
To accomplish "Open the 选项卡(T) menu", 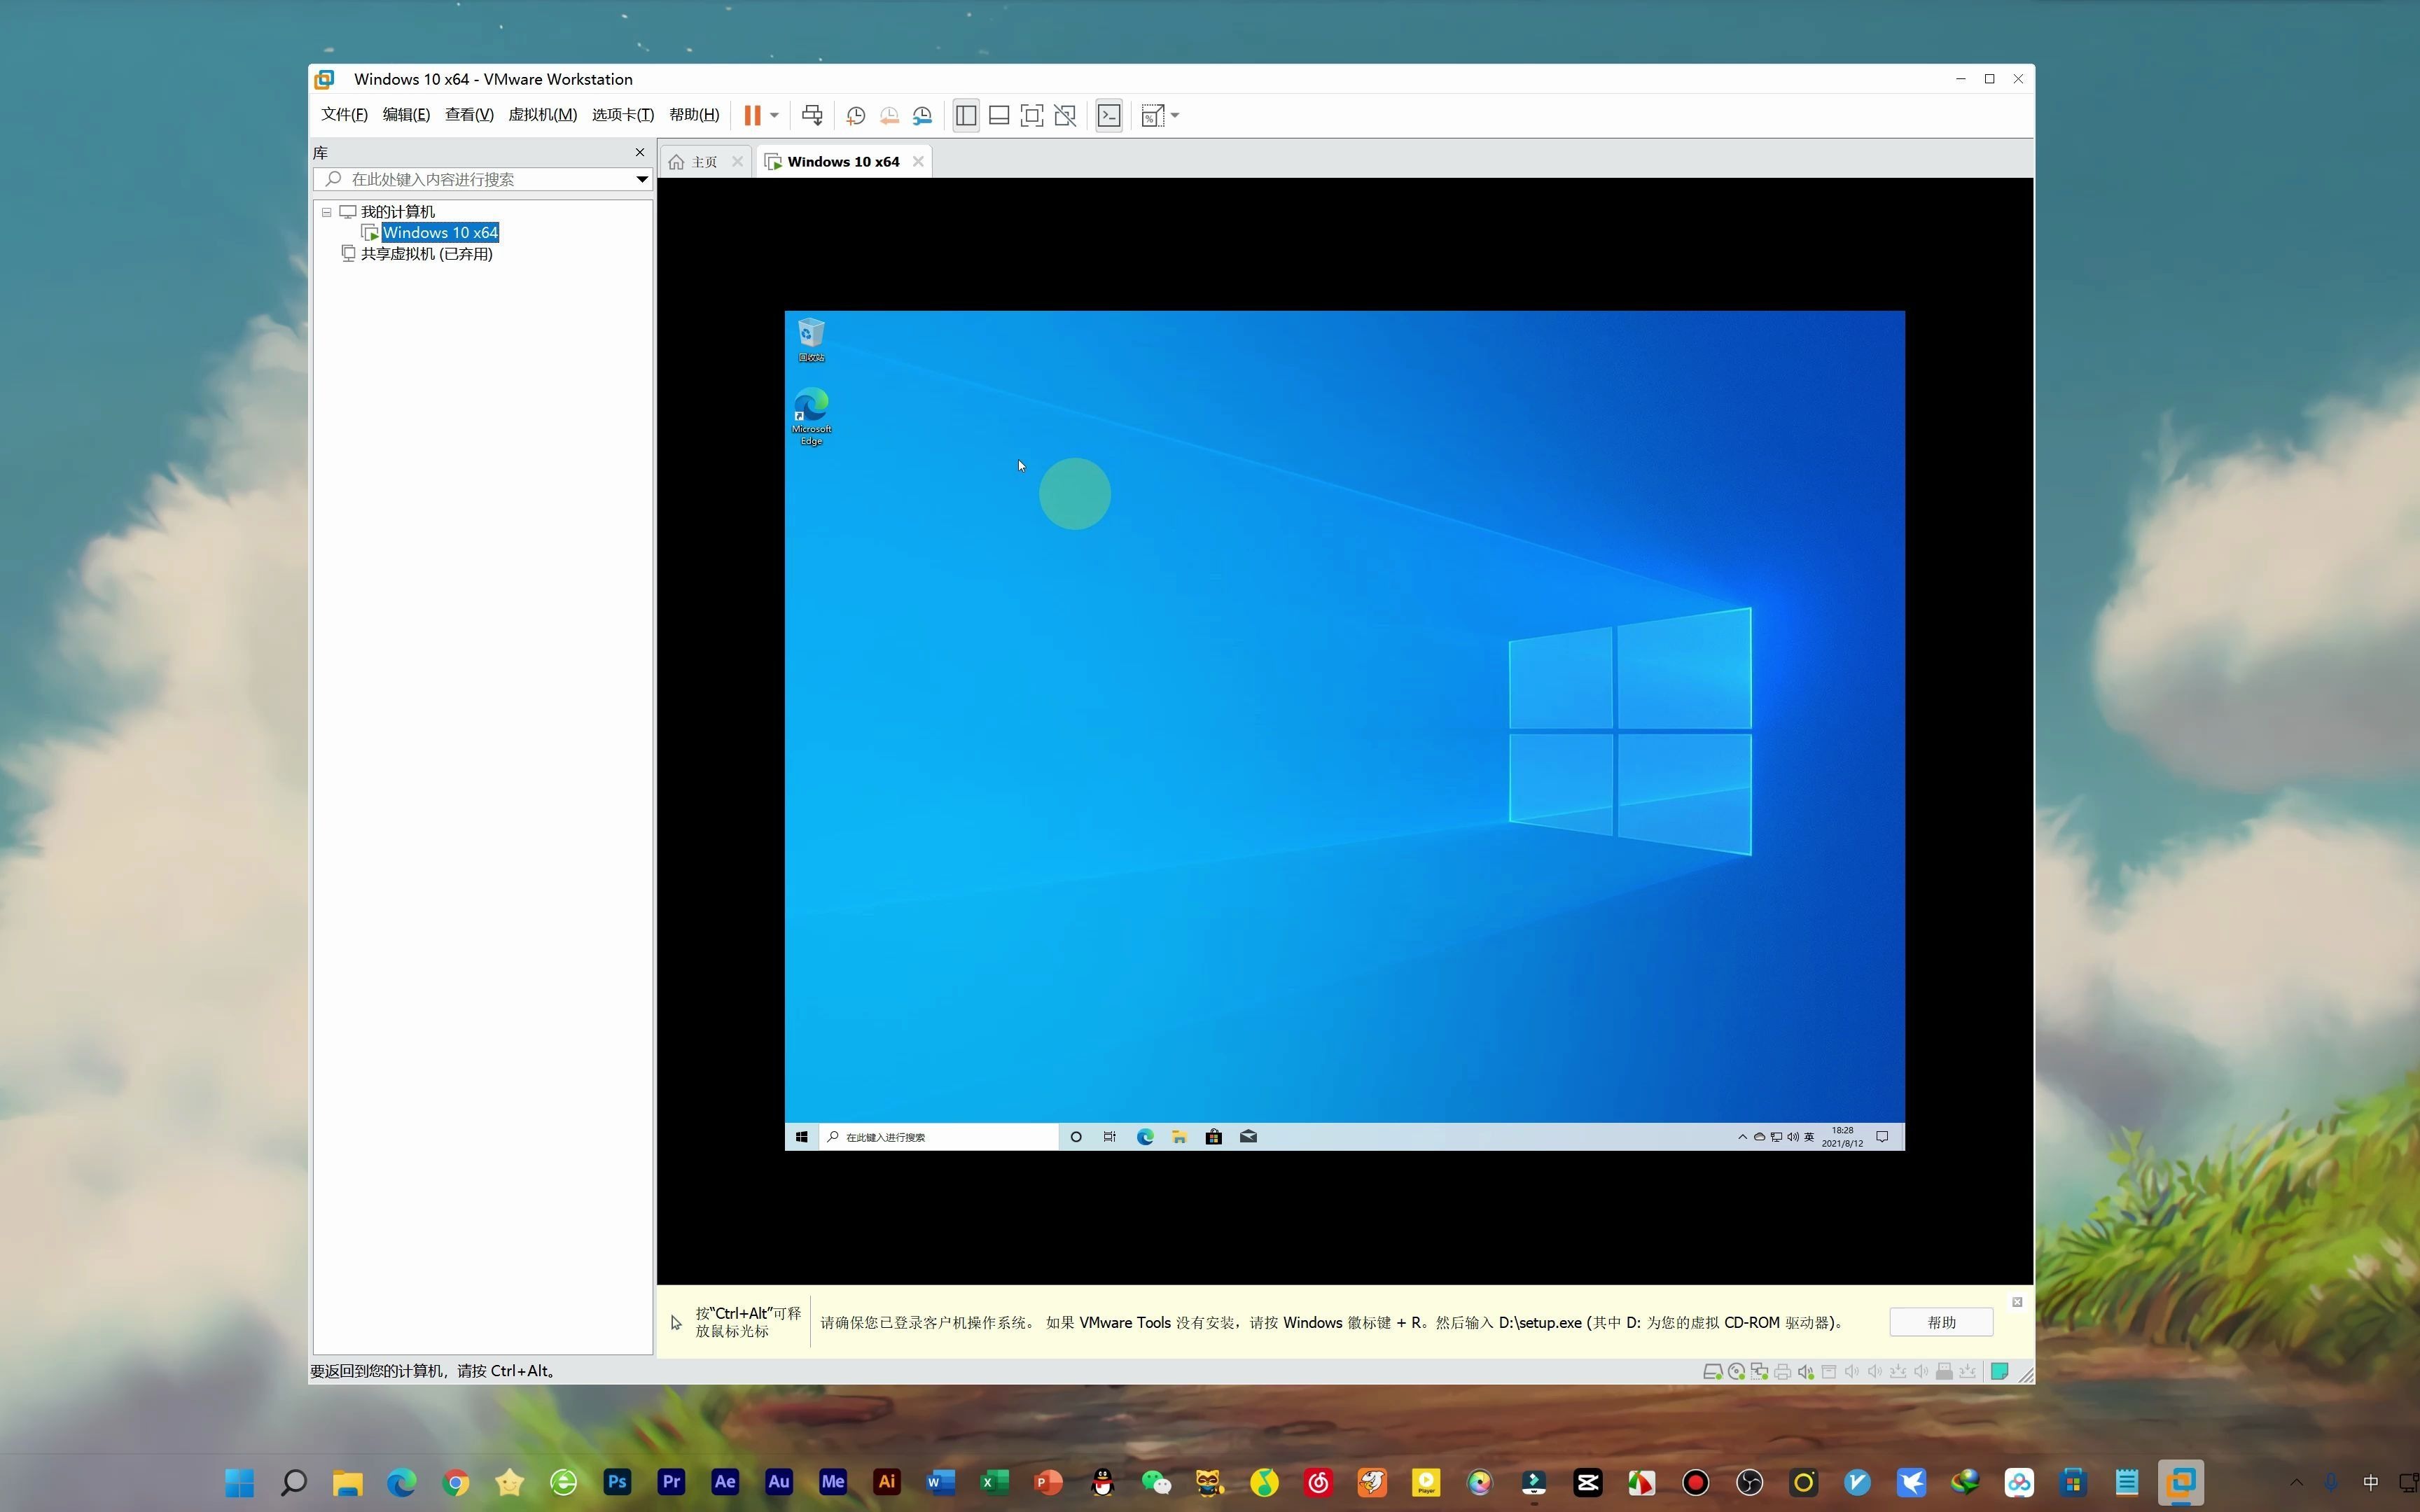I will pos(622,115).
